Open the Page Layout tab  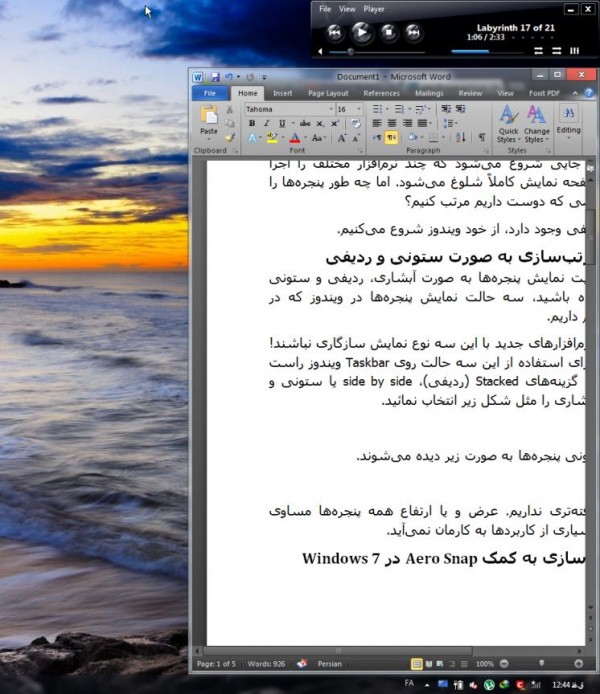pos(328,93)
